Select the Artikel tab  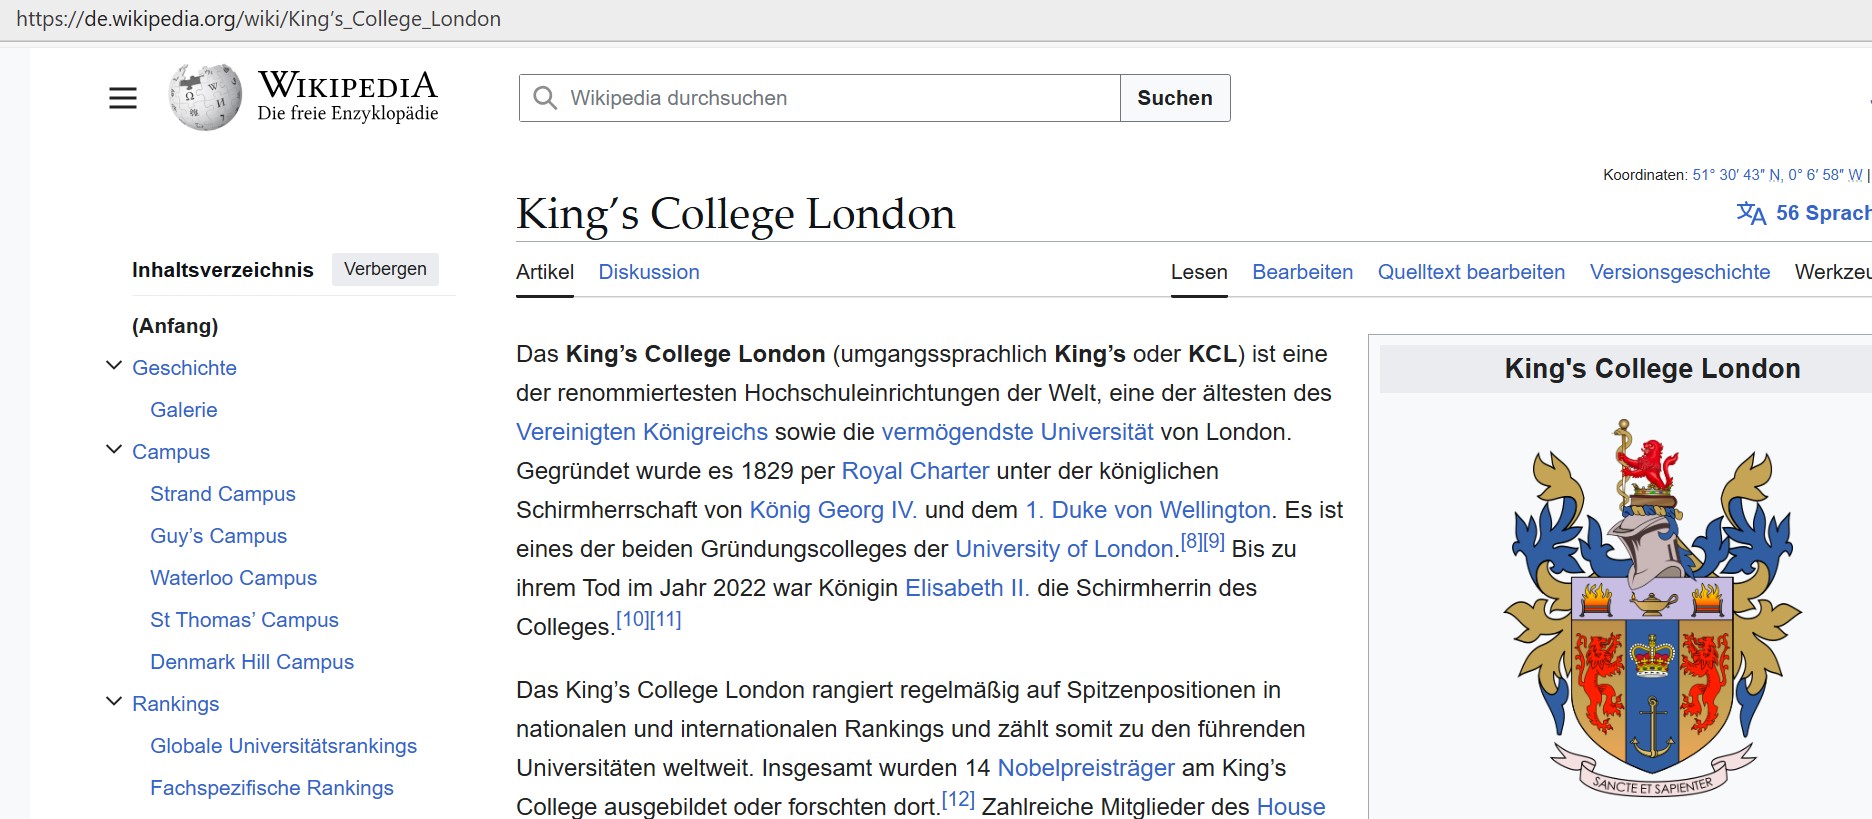pos(545,272)
